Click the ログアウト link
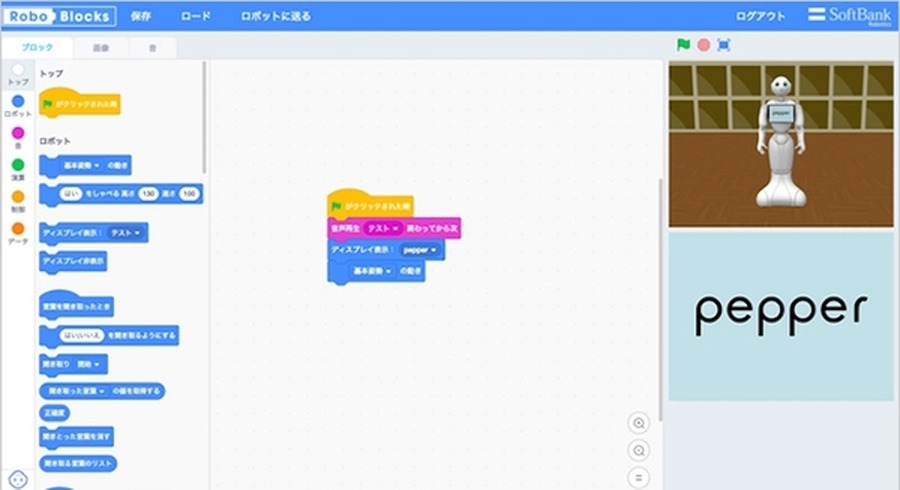The image size is (900, 490). 760,16
